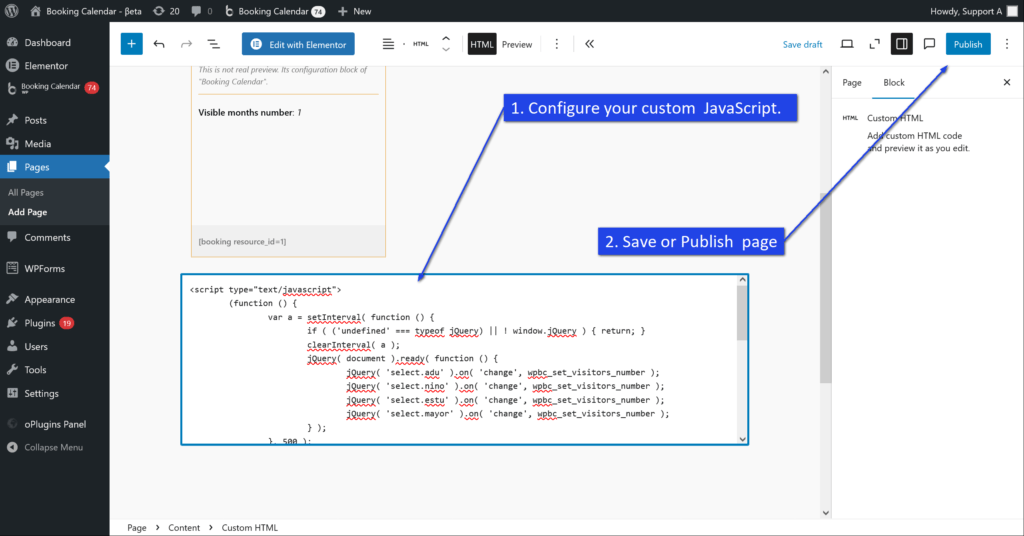Image resolution: width=1024 pixels, height=536 pixels.
Task: Click inside the custom HTML code area
Action: coord(460,360)
